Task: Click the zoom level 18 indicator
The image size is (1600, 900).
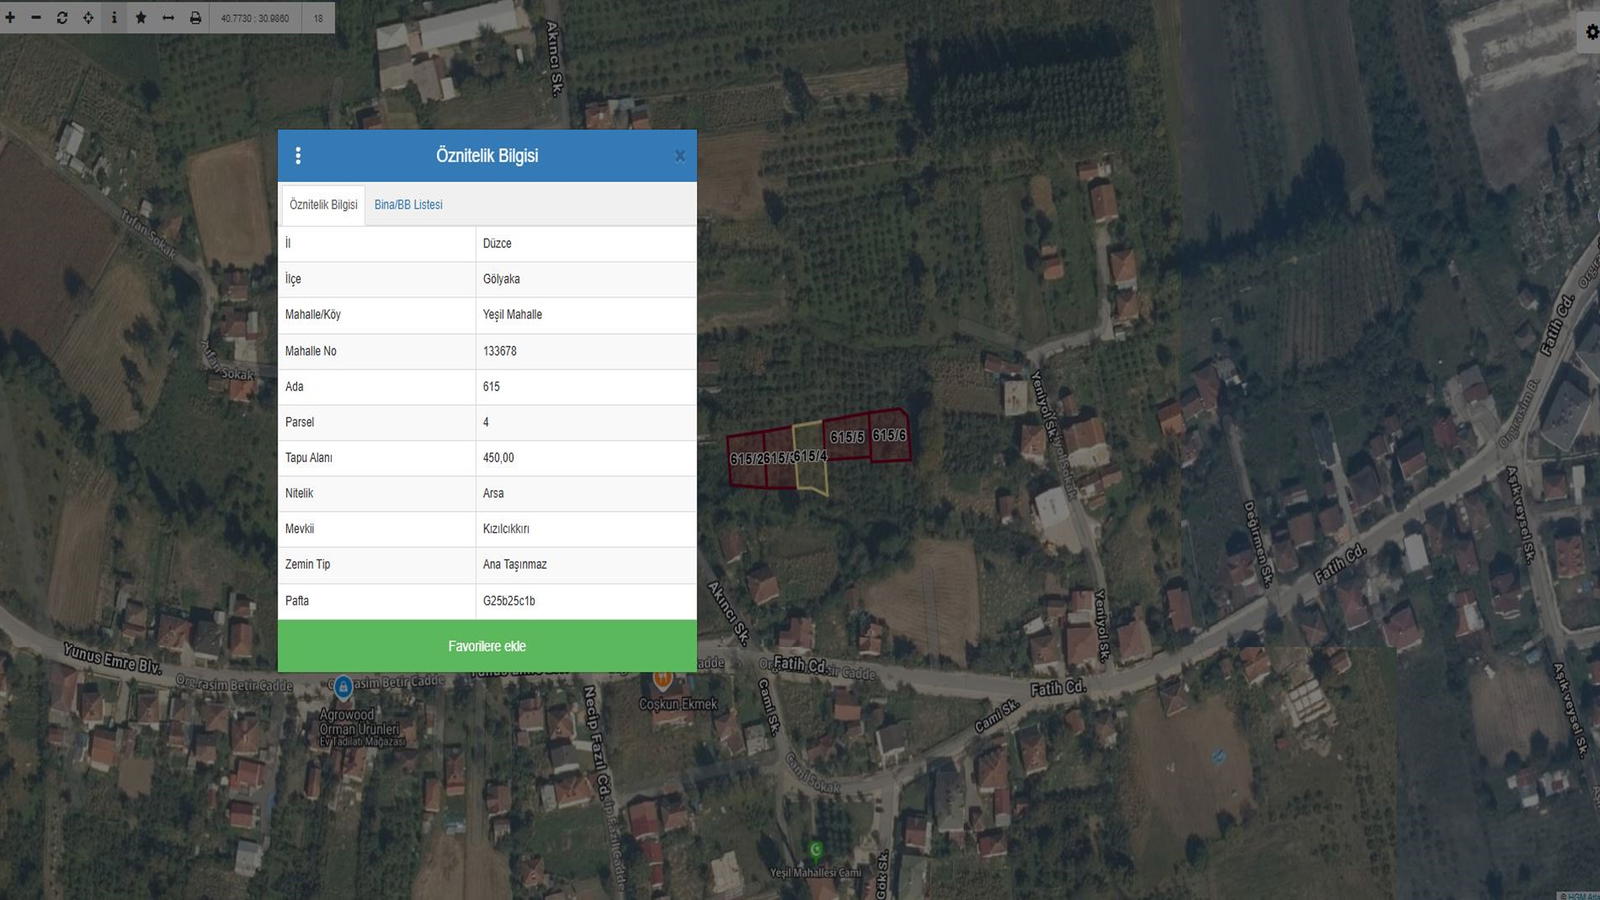Action: (318, 18)
